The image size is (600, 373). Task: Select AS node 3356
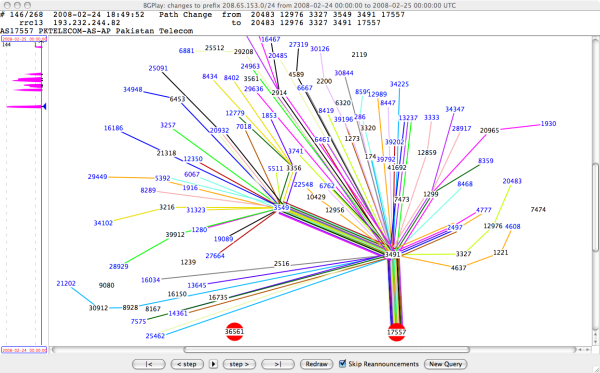click(x=293, y=168)
